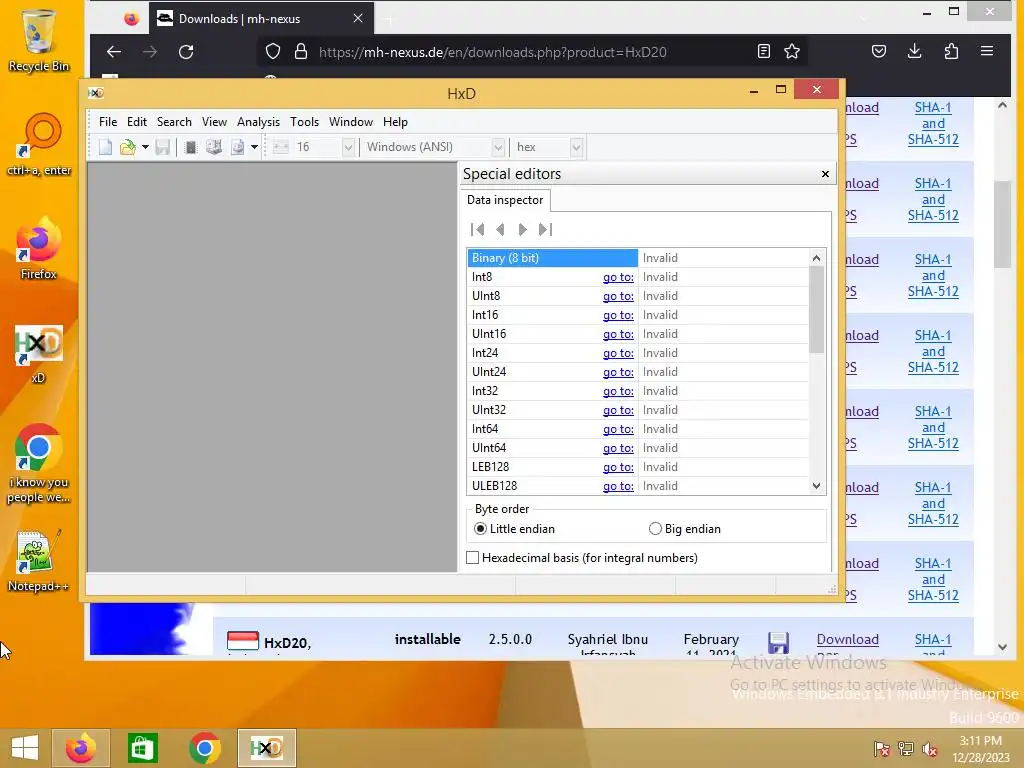Image resolution: width=1024 pixels, height=768 pixels.
Task: Open the Edit menu in HxD
Action: pyautogui.click(x=136, y=121)
